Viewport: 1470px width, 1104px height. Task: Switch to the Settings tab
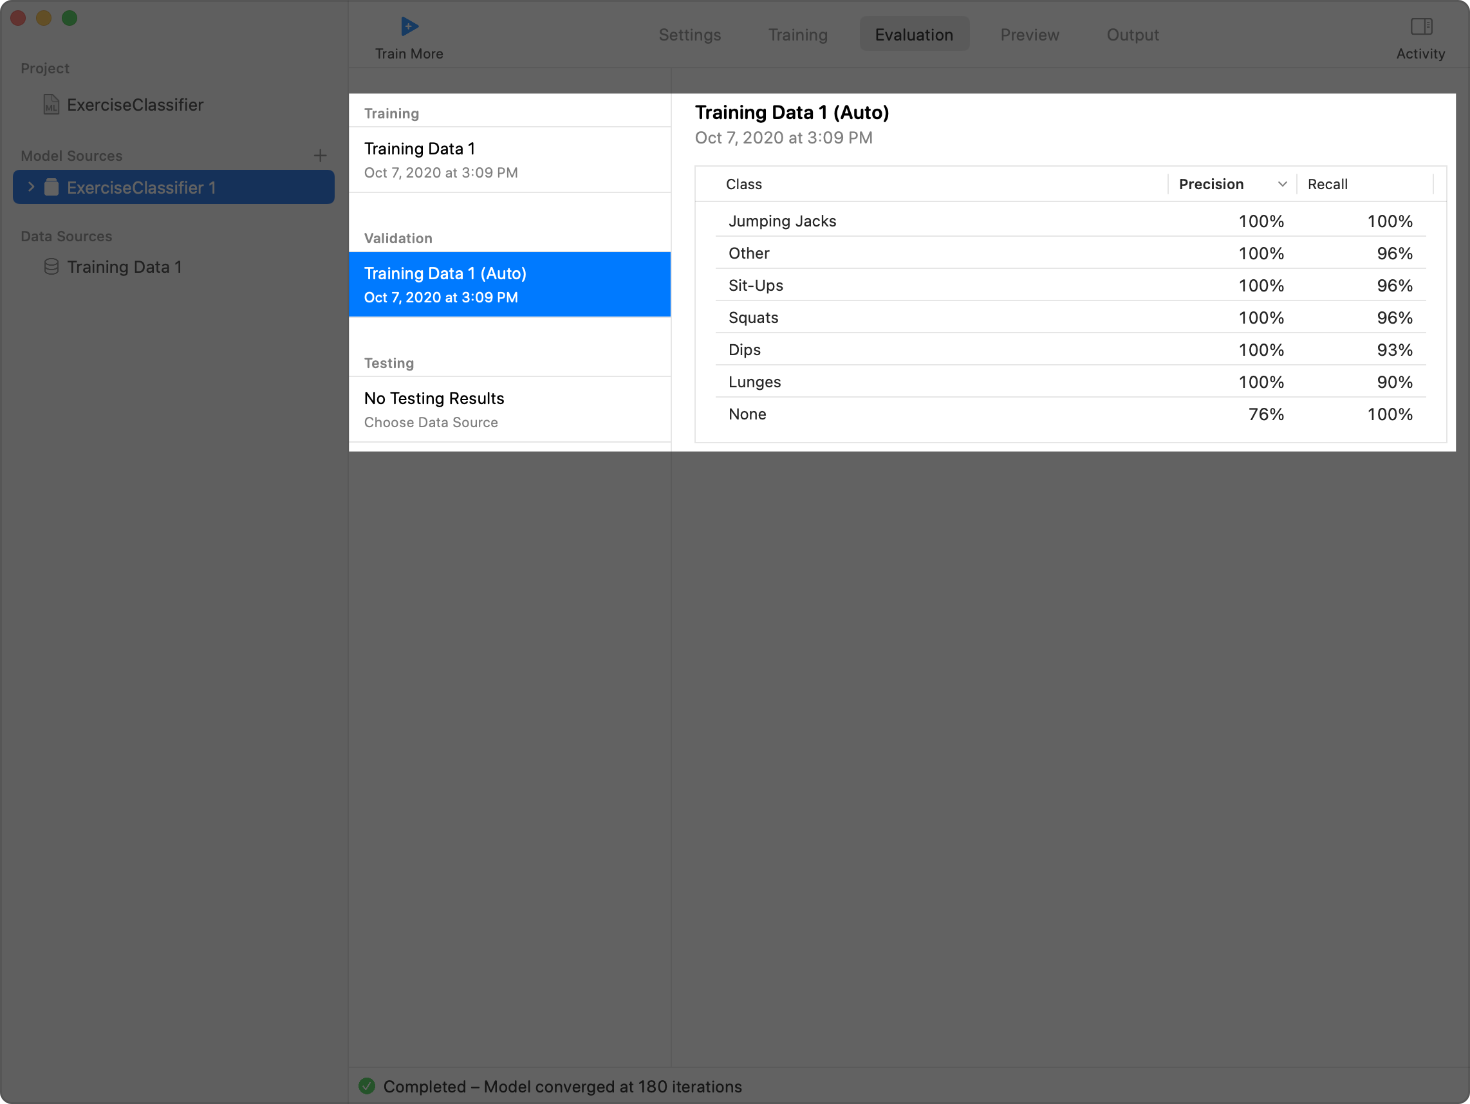tap(689, 35)
